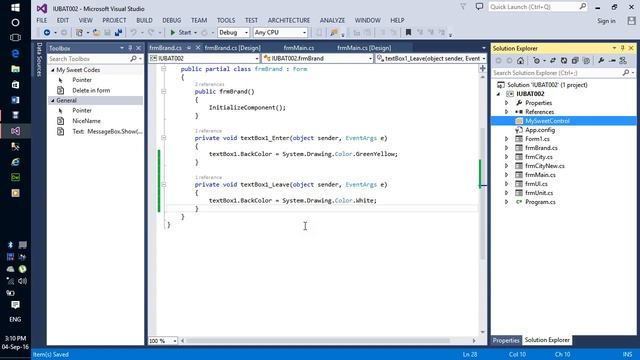
Task: Select the NiceName toolbox item
Action: pyautogui.click(x=86, y=121)
